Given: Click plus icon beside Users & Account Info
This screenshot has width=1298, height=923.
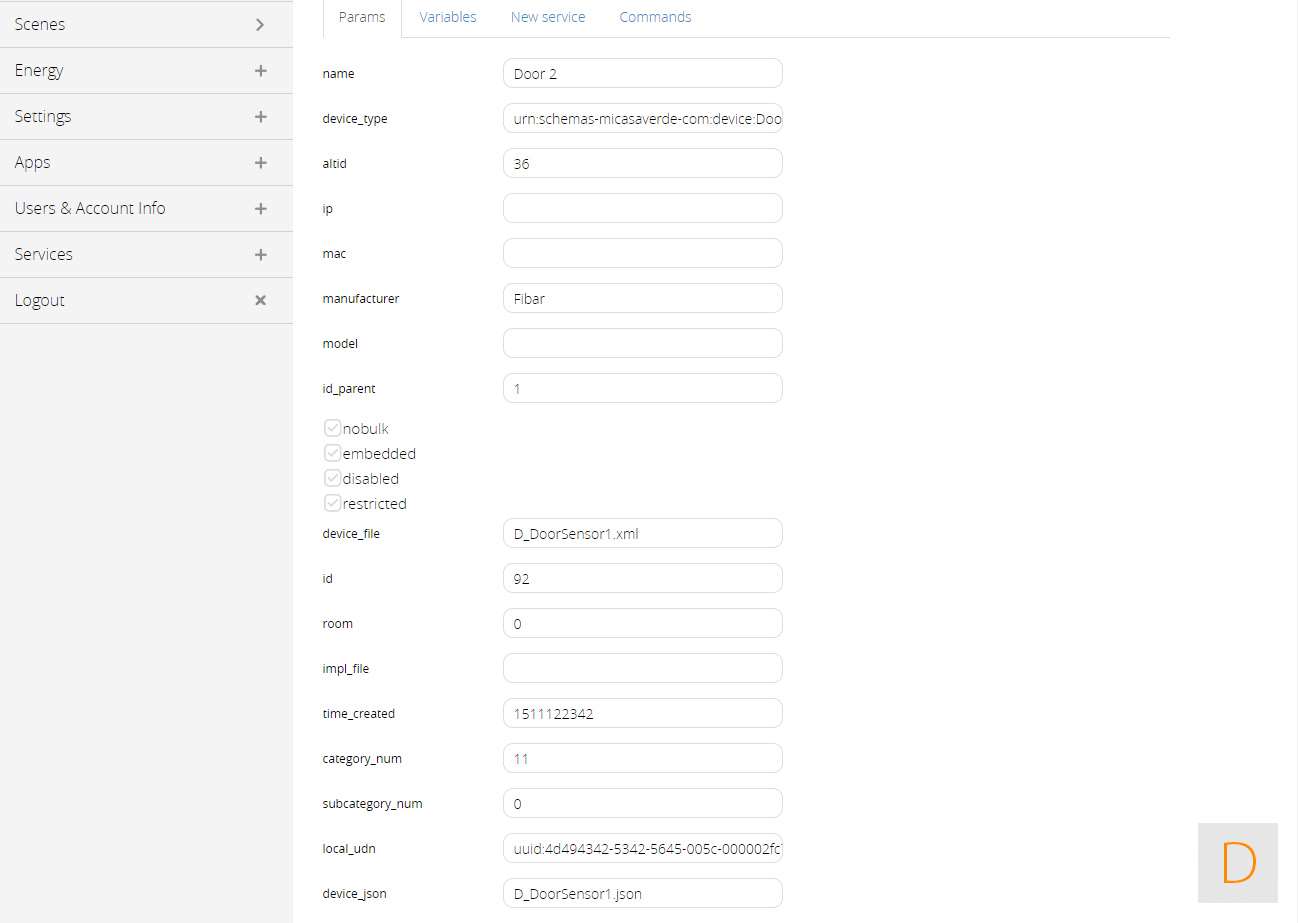Looking at the screenshot, I should pyautogui.click(x=260, y=208).
